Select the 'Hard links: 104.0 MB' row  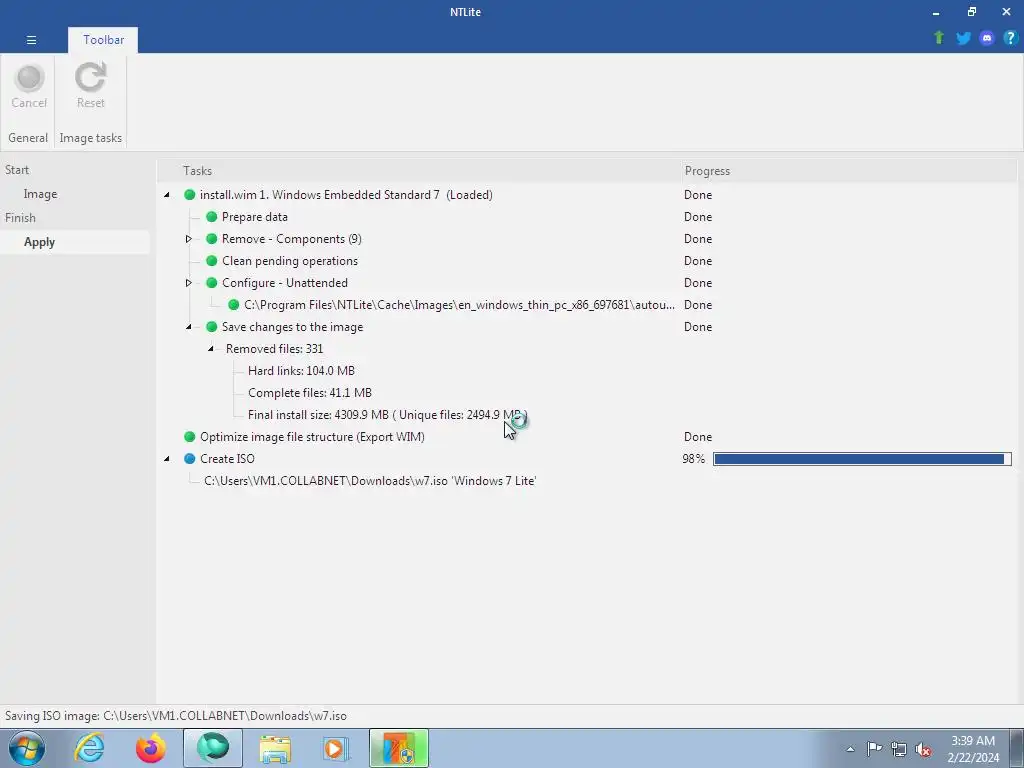tap(301, 371)
